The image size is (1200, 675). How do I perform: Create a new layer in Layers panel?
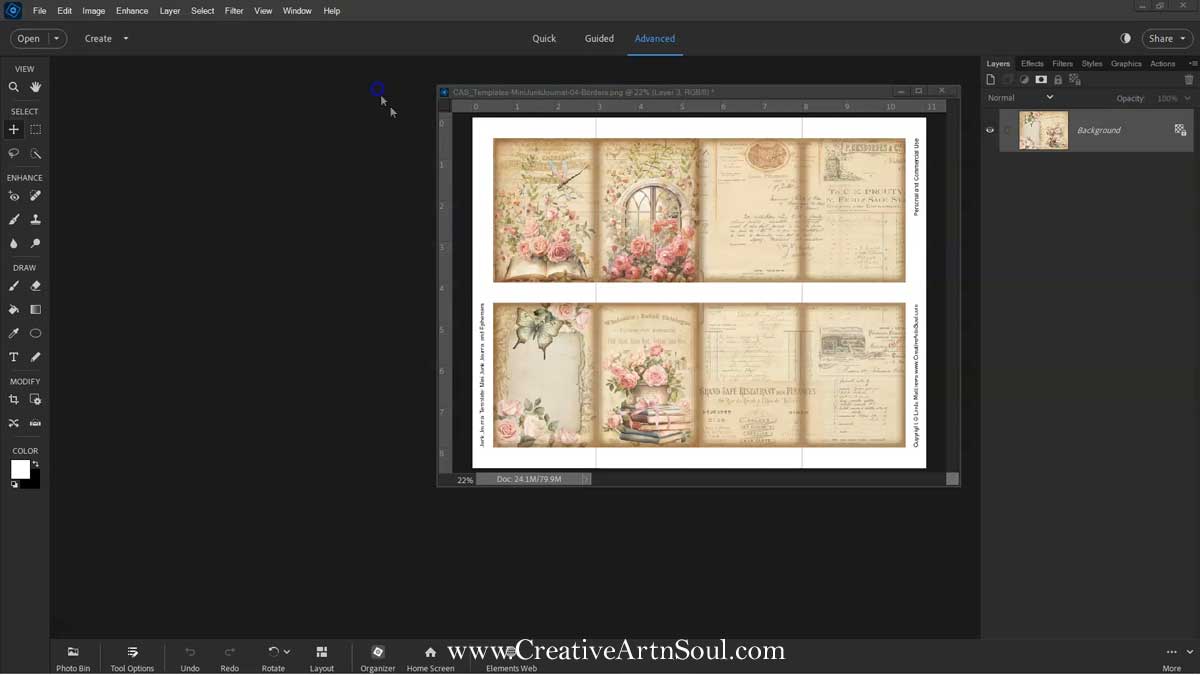point(991,79)
